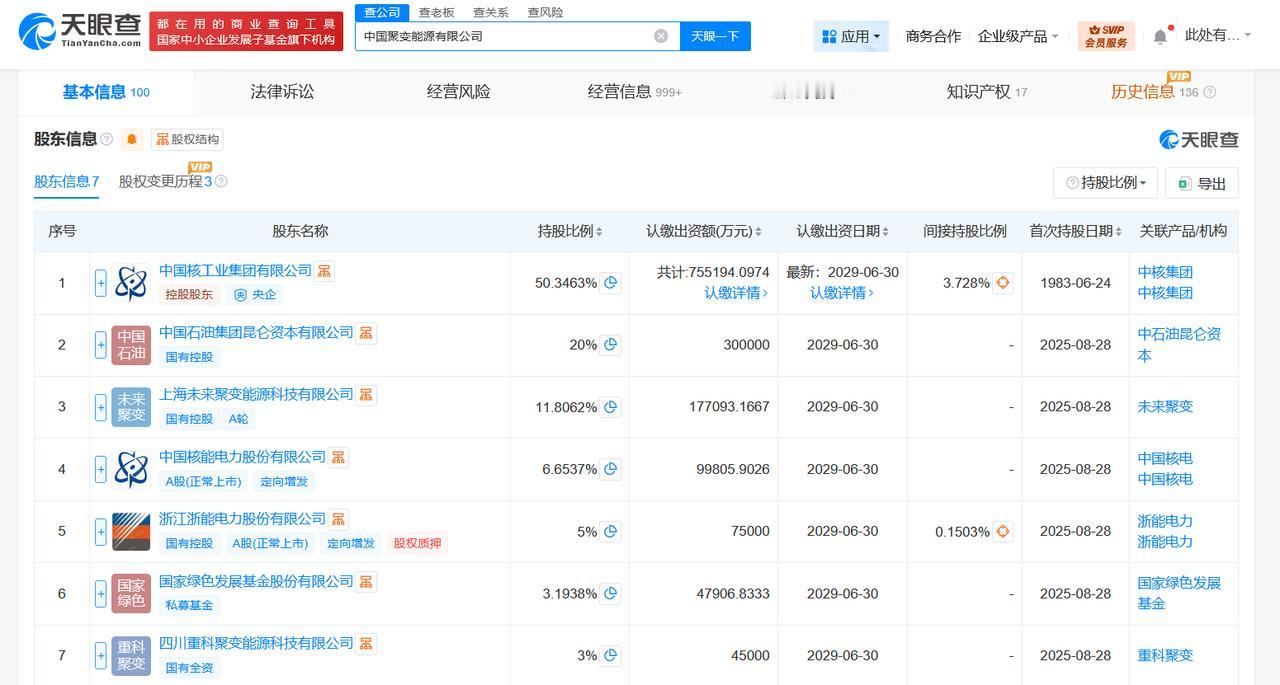Open the 股权变更历程 sub-tab
Image resolution: width=1280 pixels, height=685 pixels.
pos(165,181)
